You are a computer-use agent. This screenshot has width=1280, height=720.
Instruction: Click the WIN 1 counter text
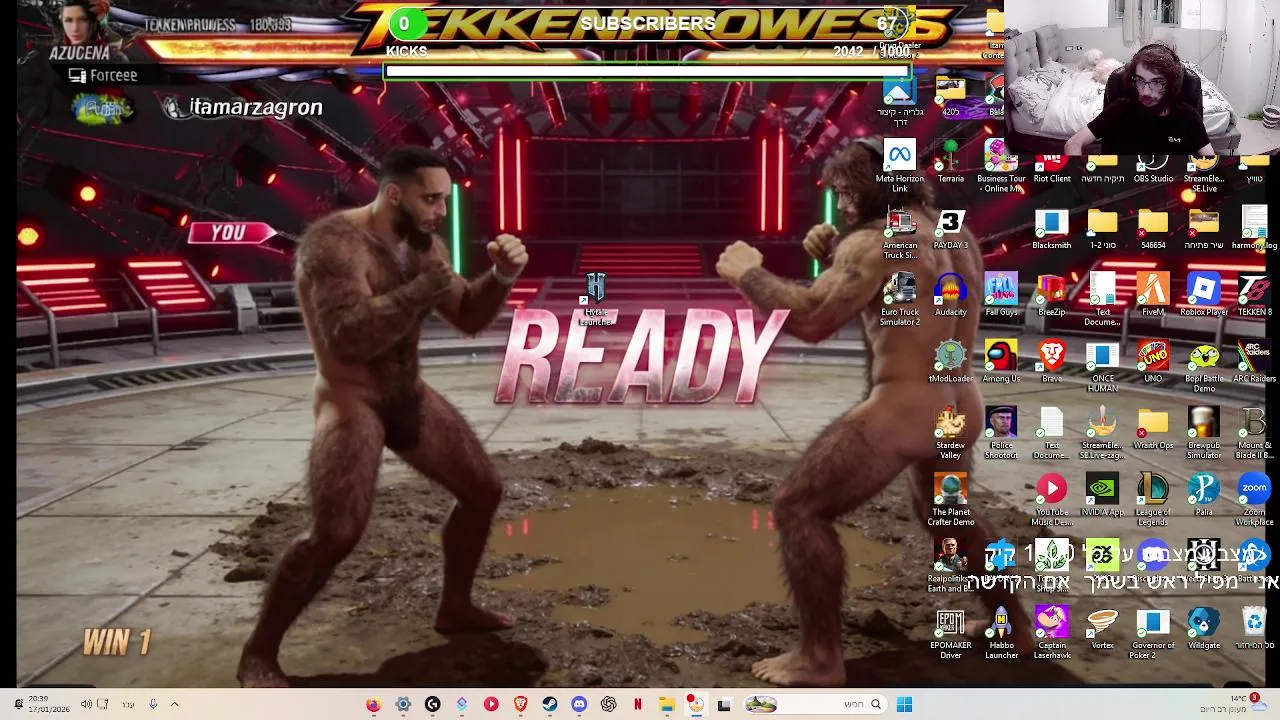coord(117,642)
